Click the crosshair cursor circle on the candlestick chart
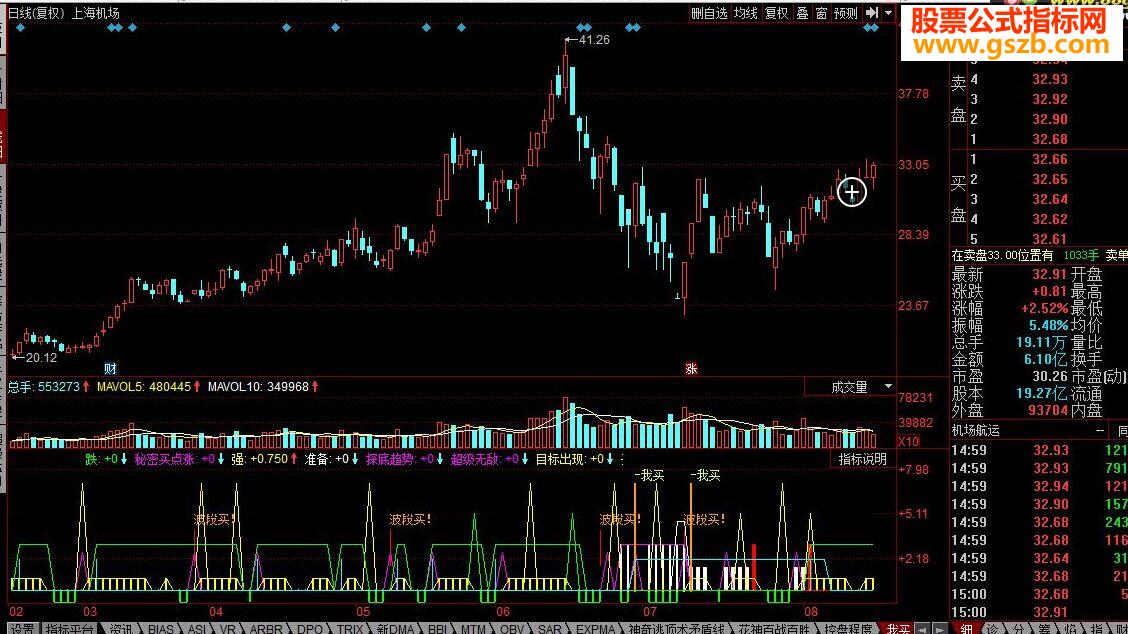 [x=852, y=192]
